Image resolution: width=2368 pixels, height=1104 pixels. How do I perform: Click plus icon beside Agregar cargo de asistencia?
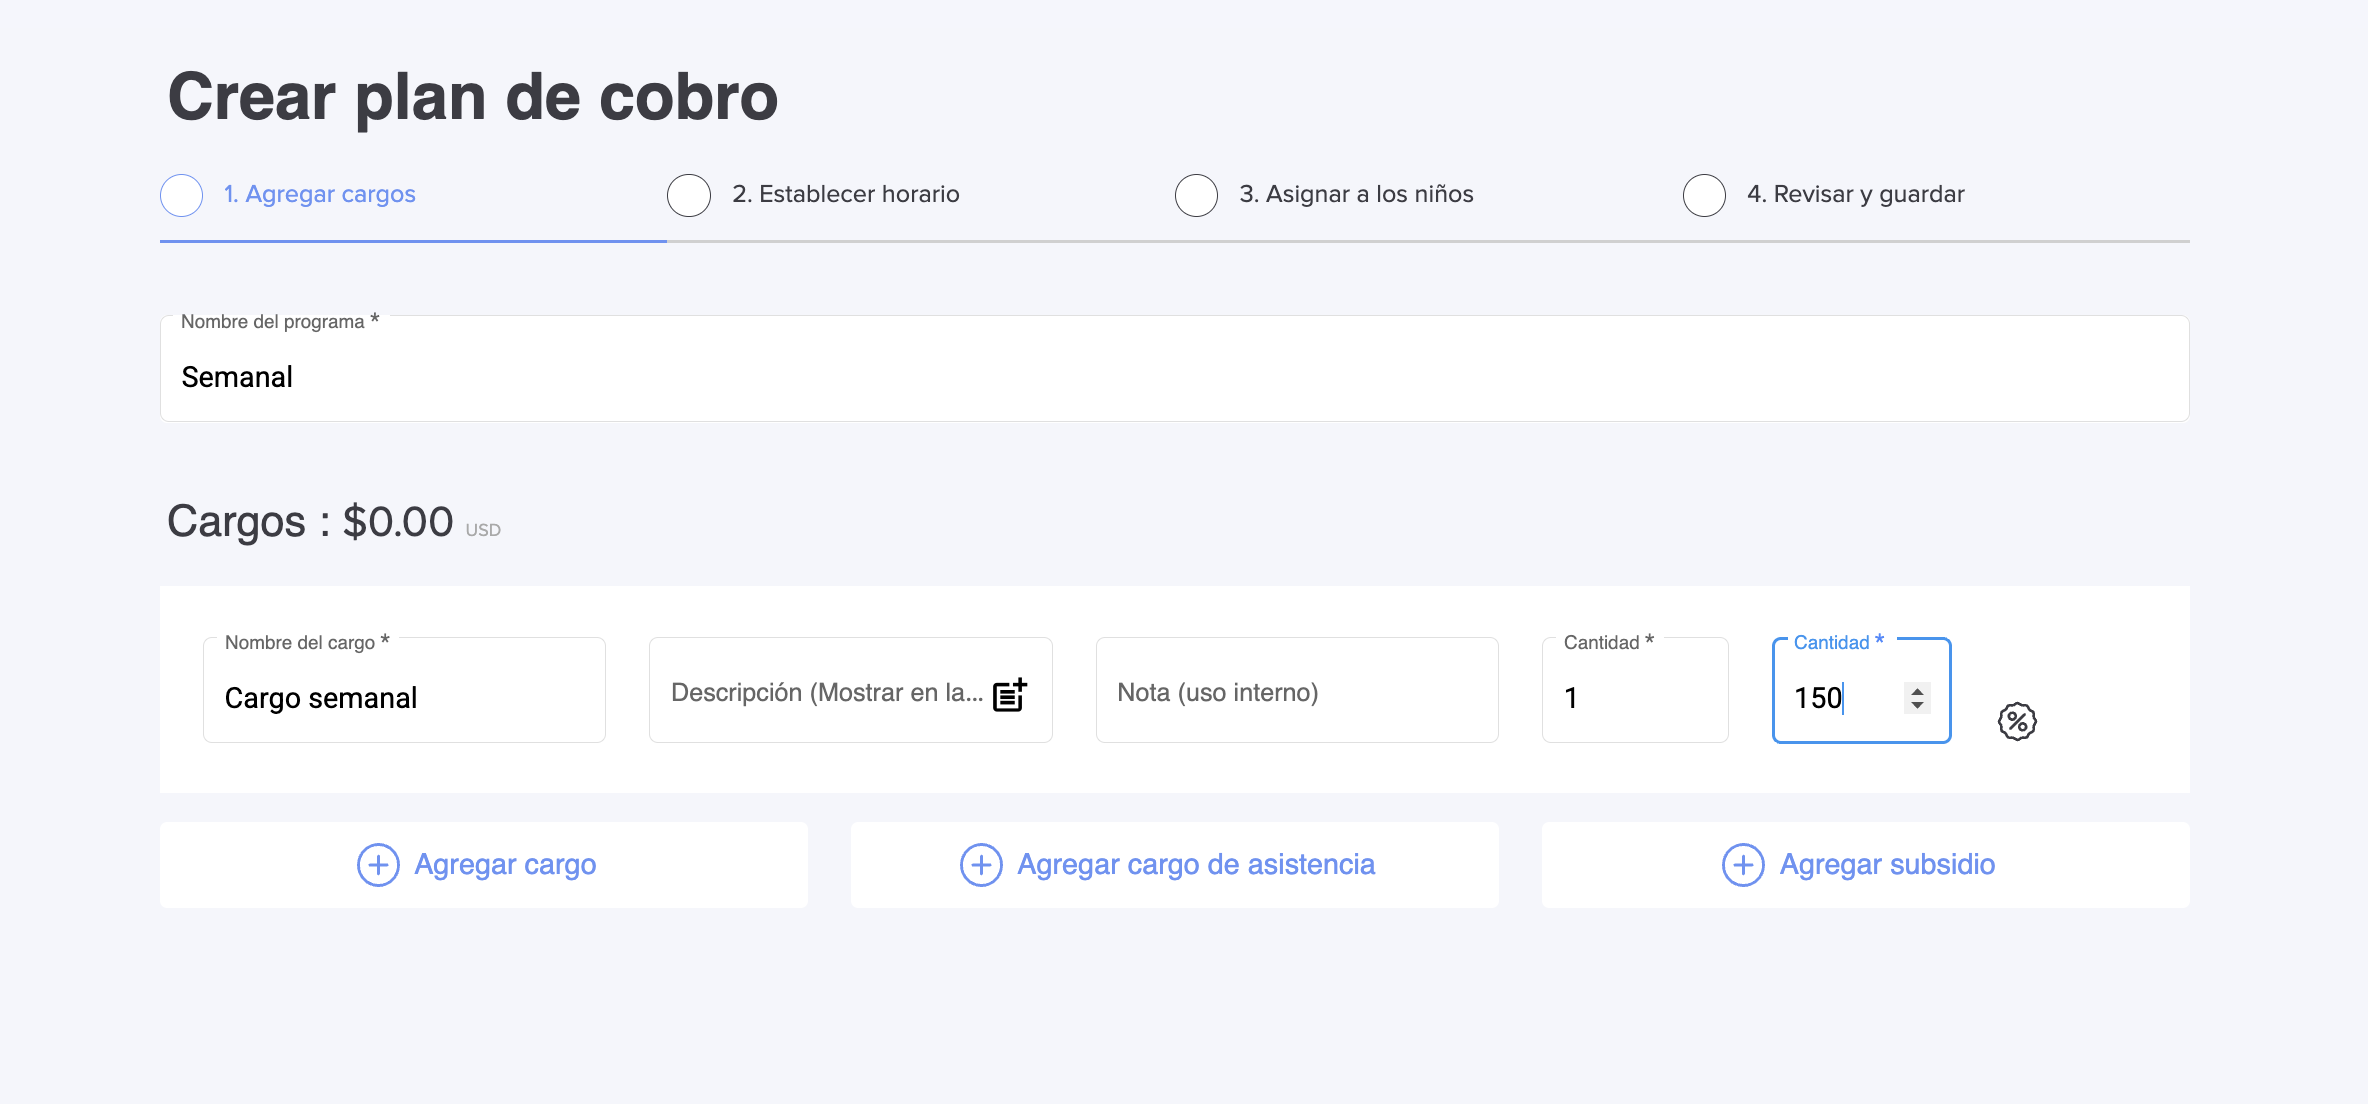click(x=981, y=865)
